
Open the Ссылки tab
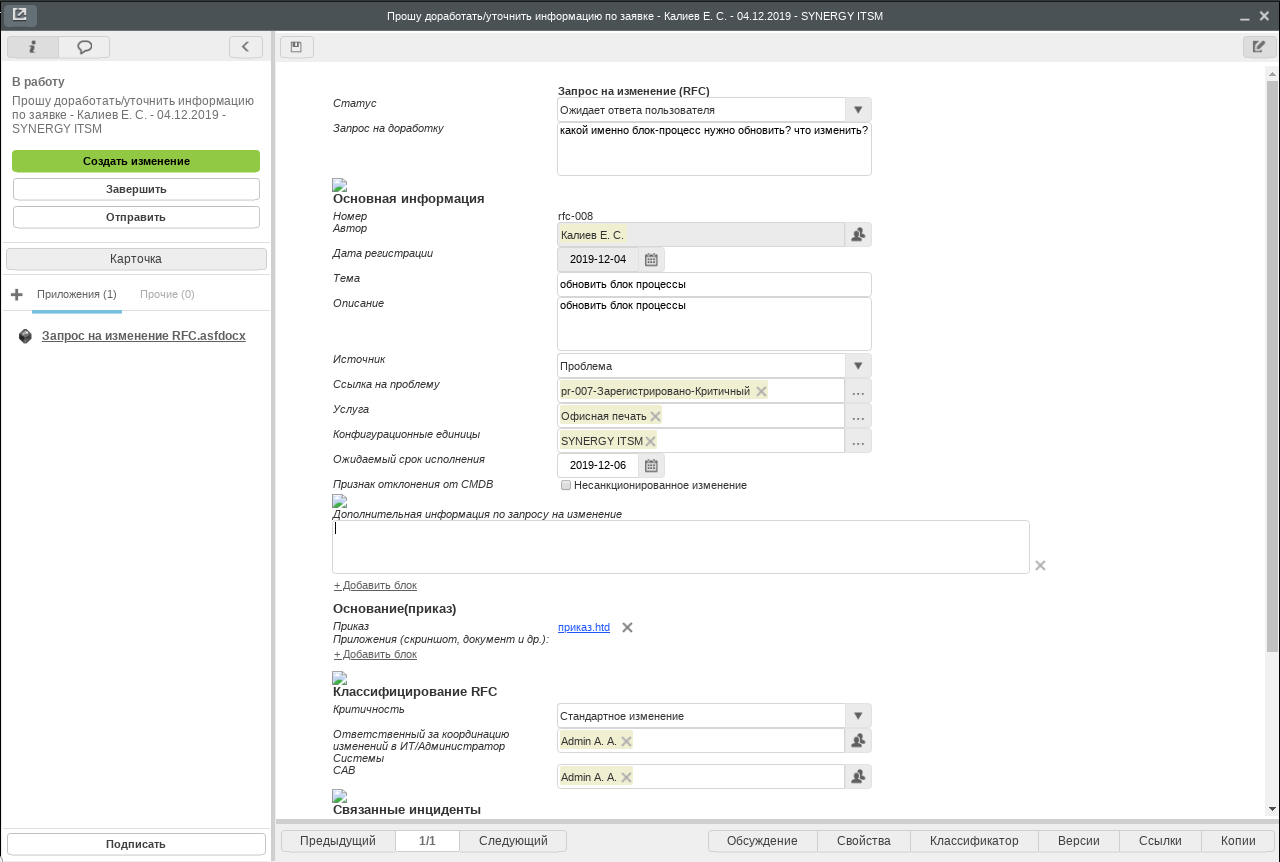tap(1160, 841)
